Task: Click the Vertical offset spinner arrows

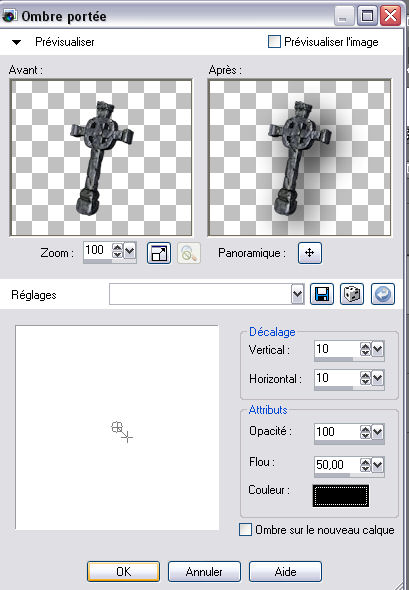Action: (365, 349)
